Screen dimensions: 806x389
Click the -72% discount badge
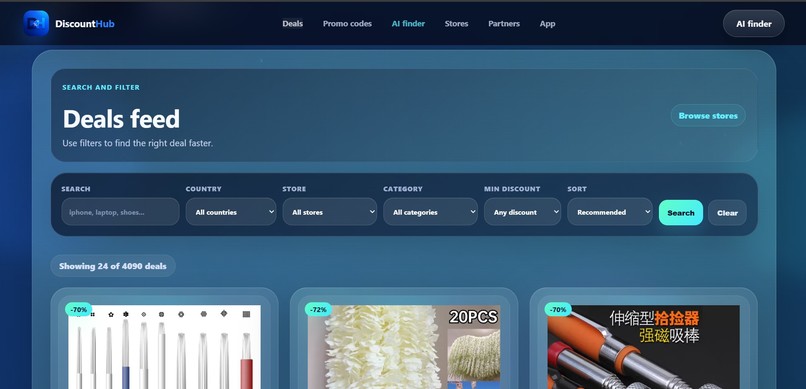pos(318,309)
